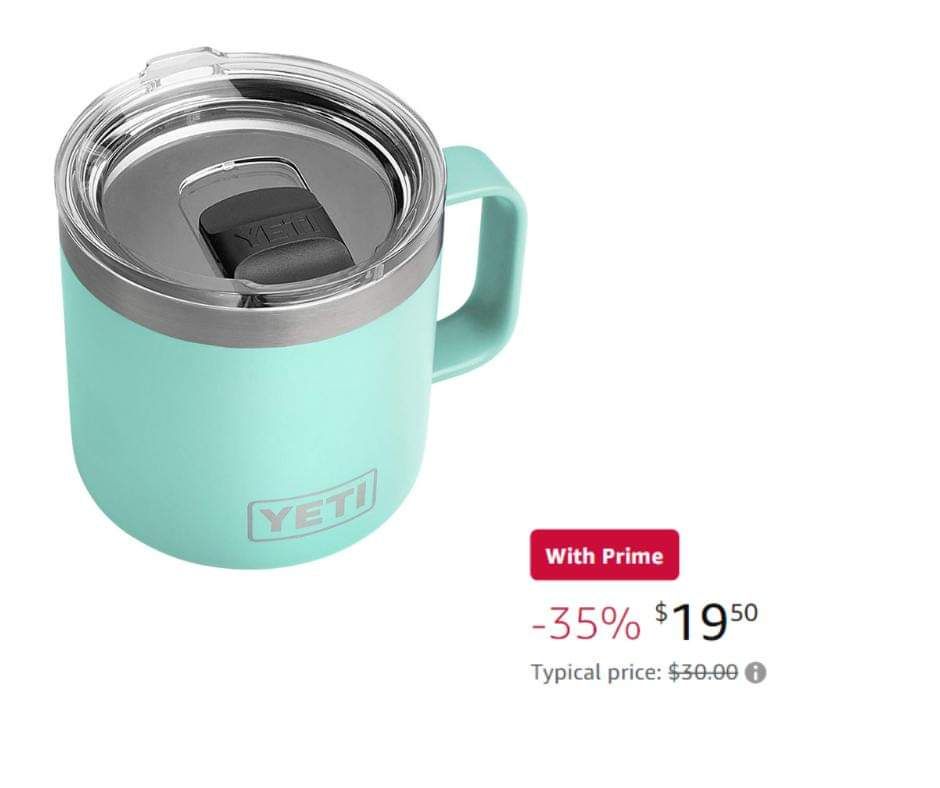The height and width of the screenshot is (788, 940).
Task: Click the large 19 in the price
Action: pos(698,624)
